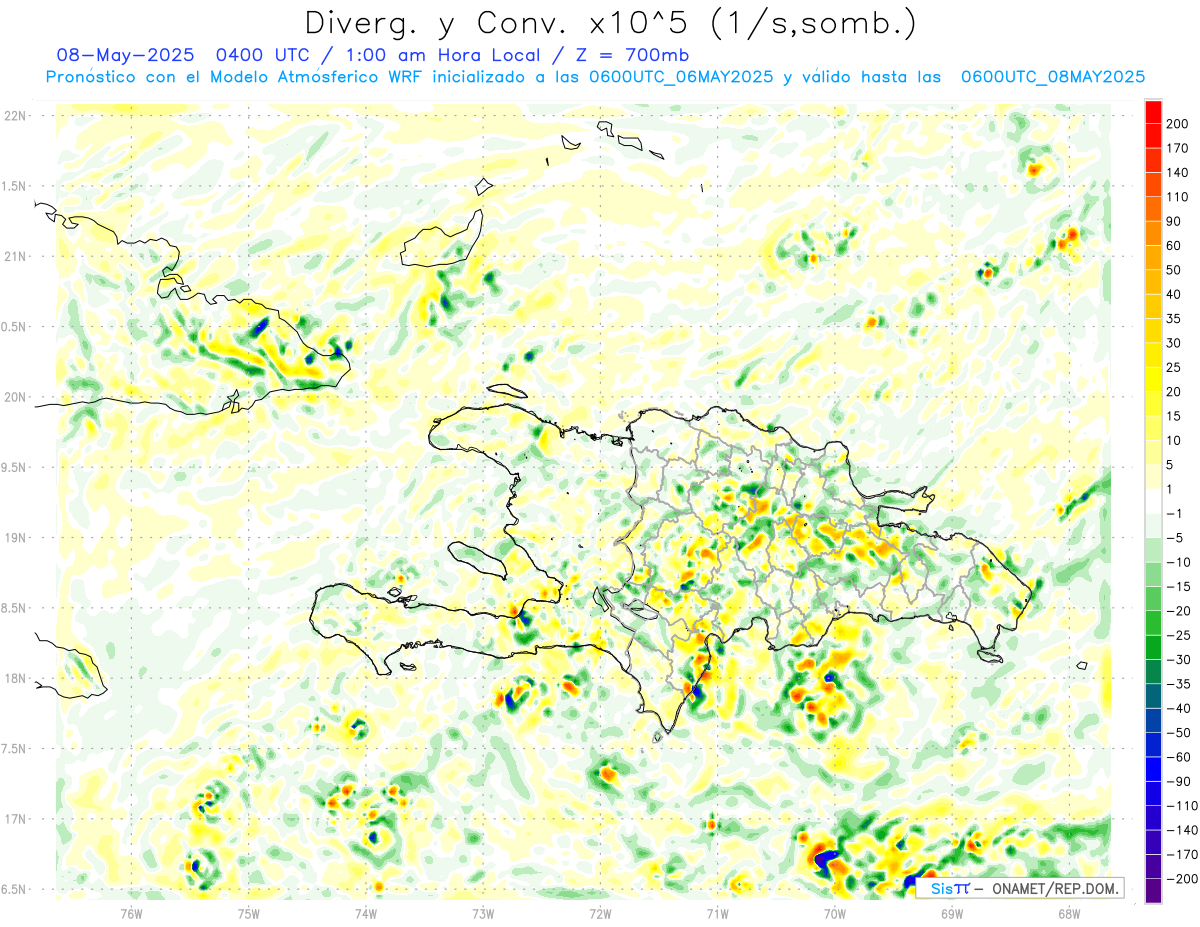Image resolution: width=1200 pixels, height=927 pixels.
Task: Click the longitude label '75W'
Action: (249, 913)
